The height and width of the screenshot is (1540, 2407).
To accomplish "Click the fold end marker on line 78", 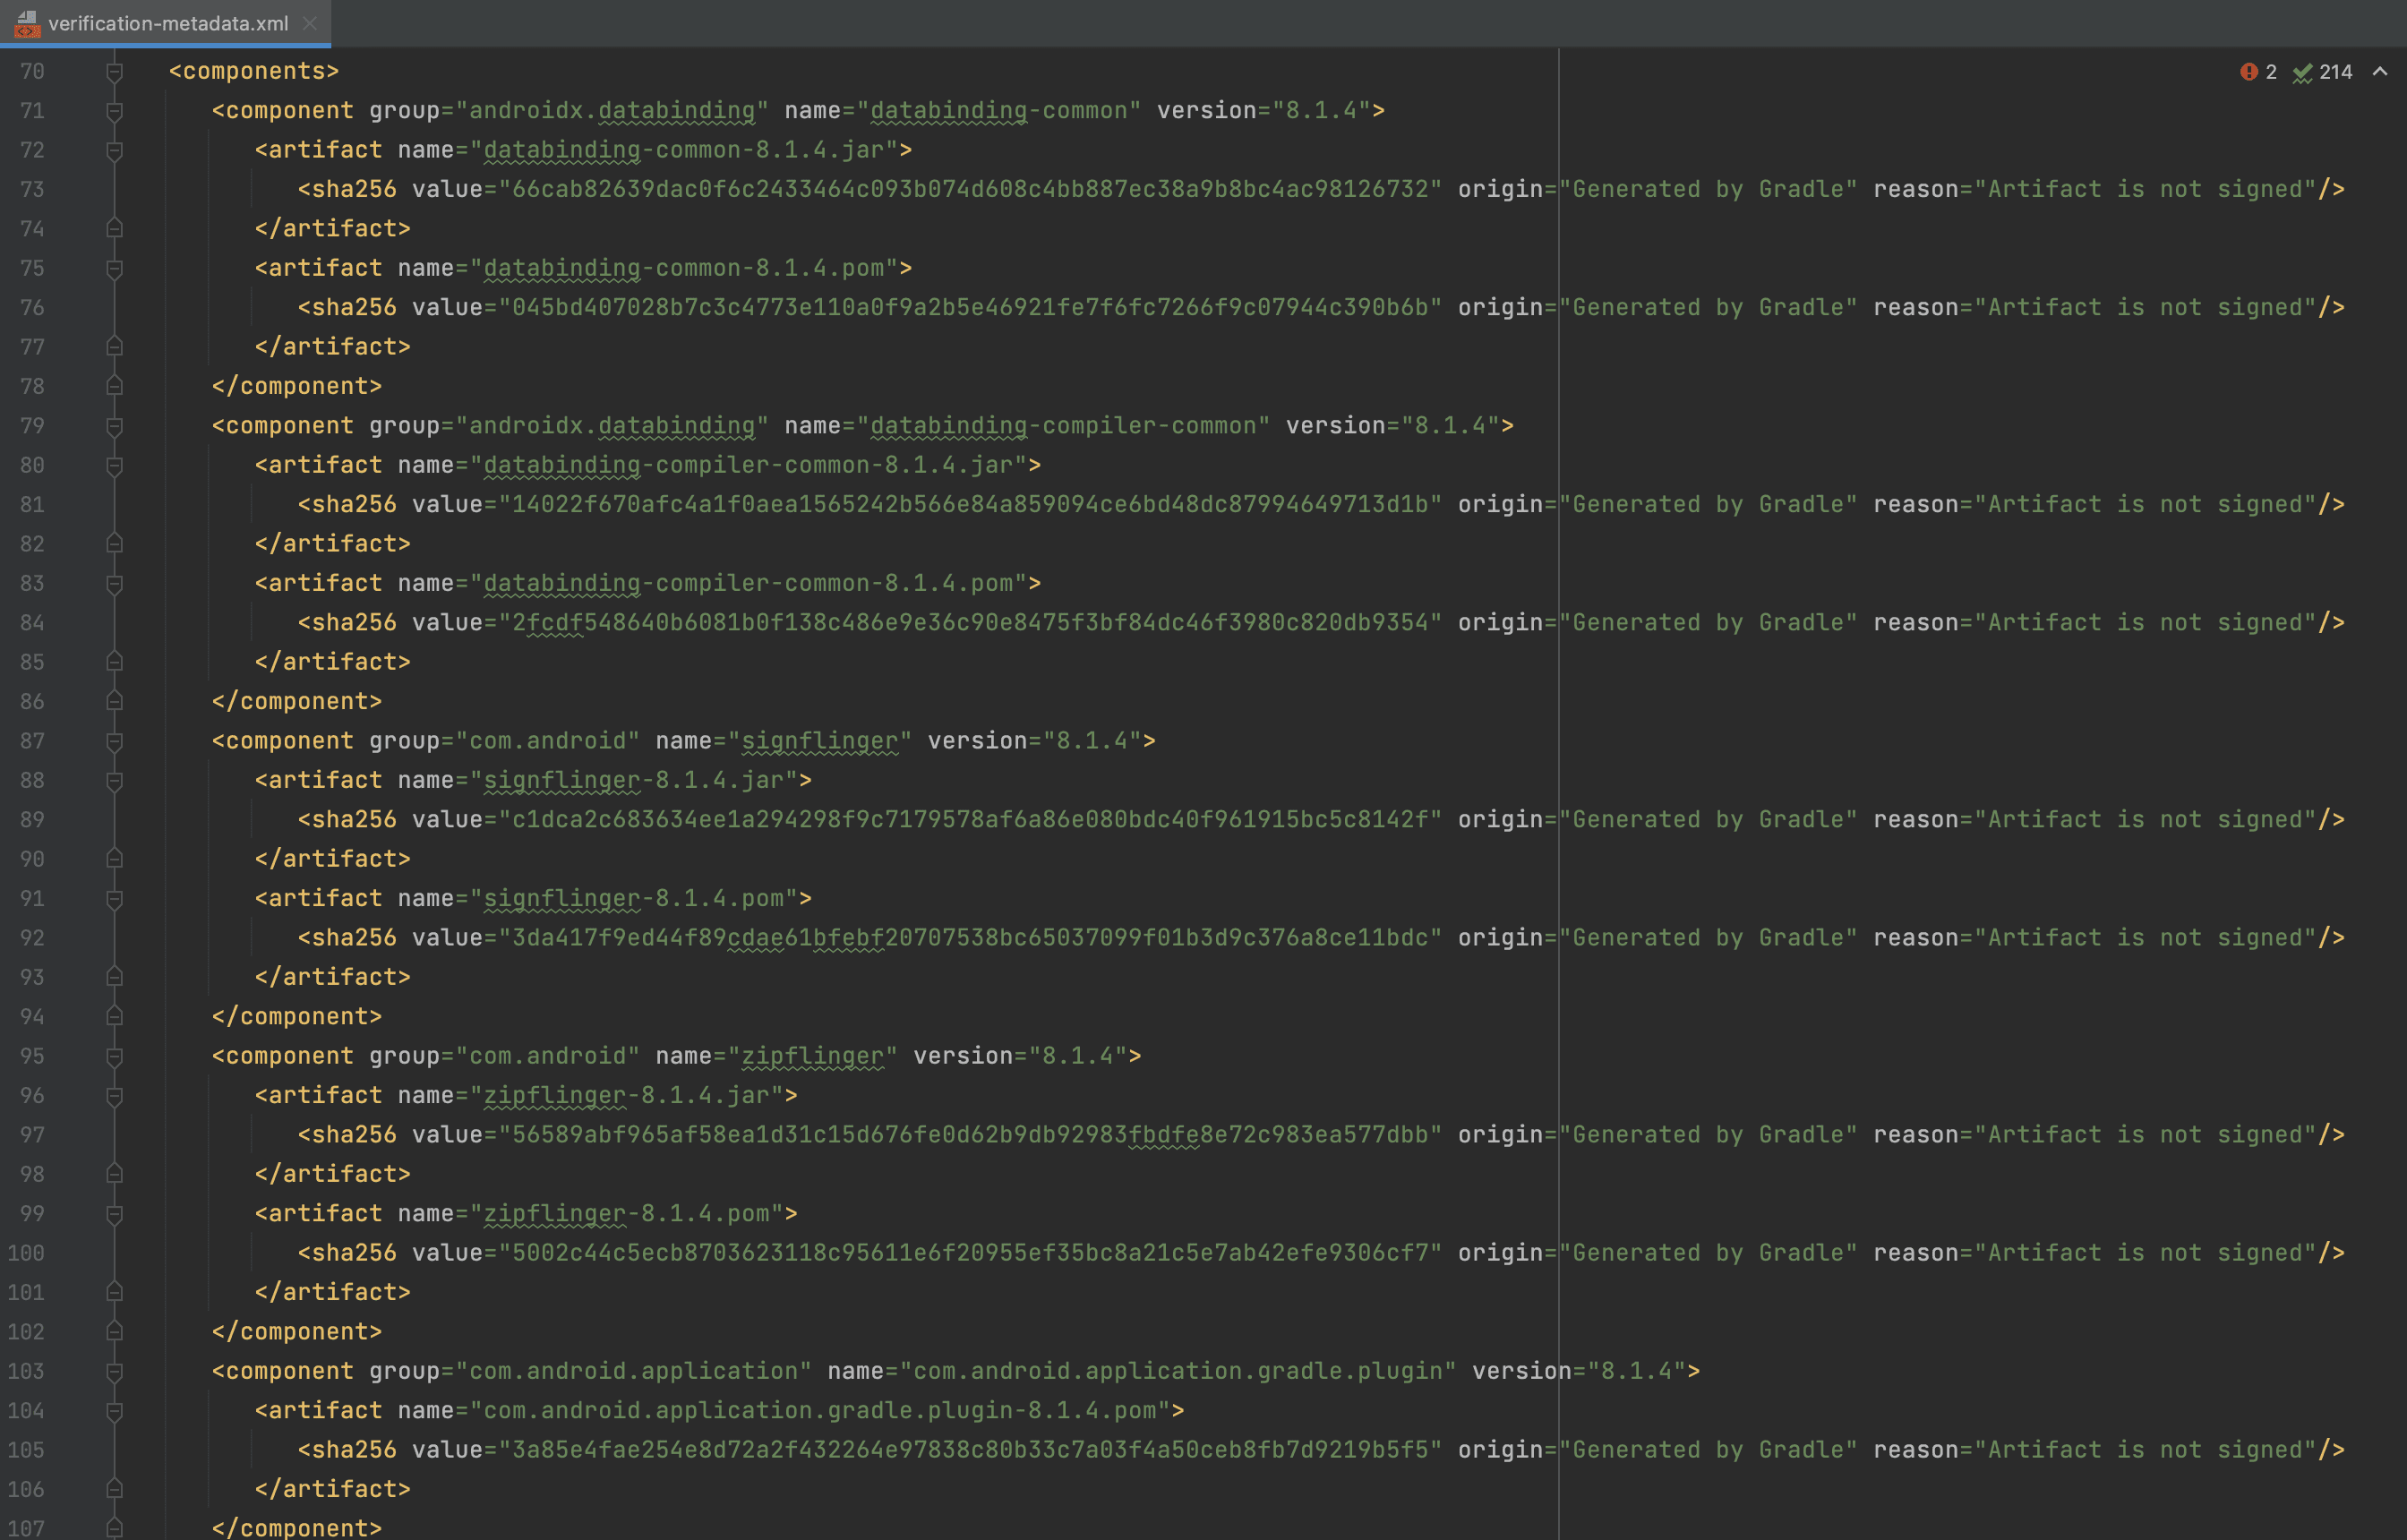I will pyautogui.click(x=115, y=386).
